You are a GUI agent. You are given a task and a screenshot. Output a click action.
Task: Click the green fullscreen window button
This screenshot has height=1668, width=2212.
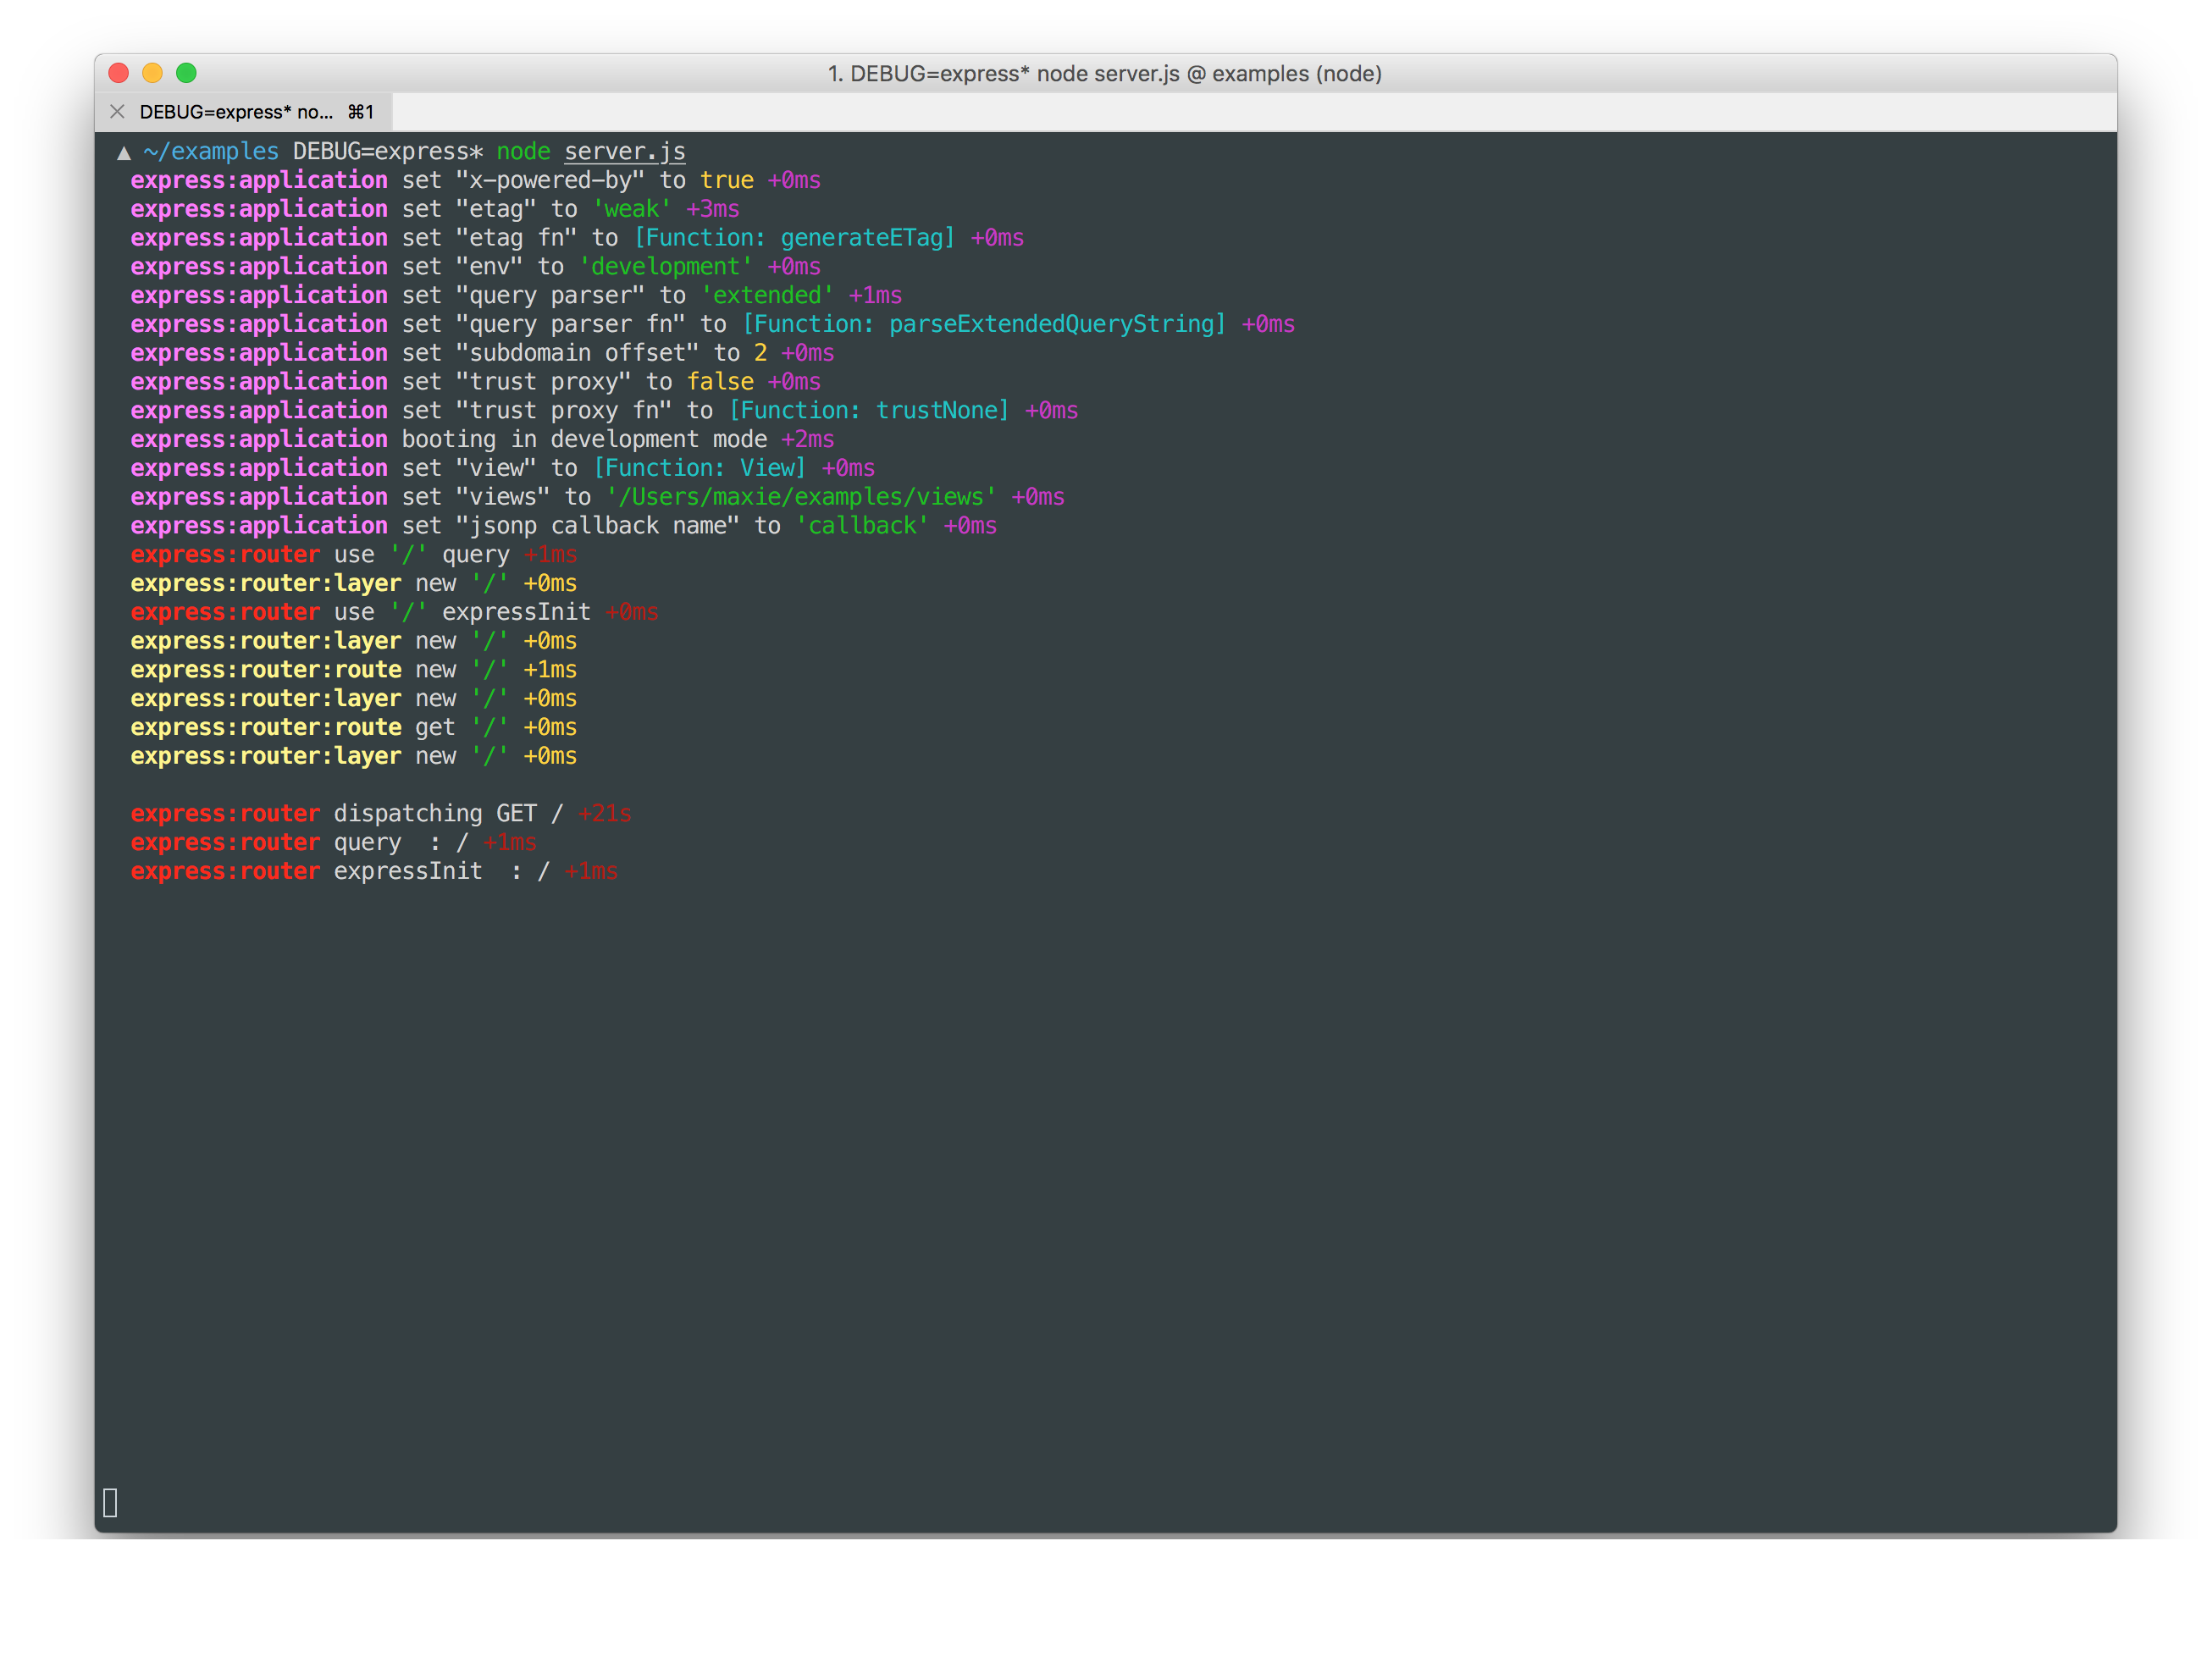tap(186, 73)
